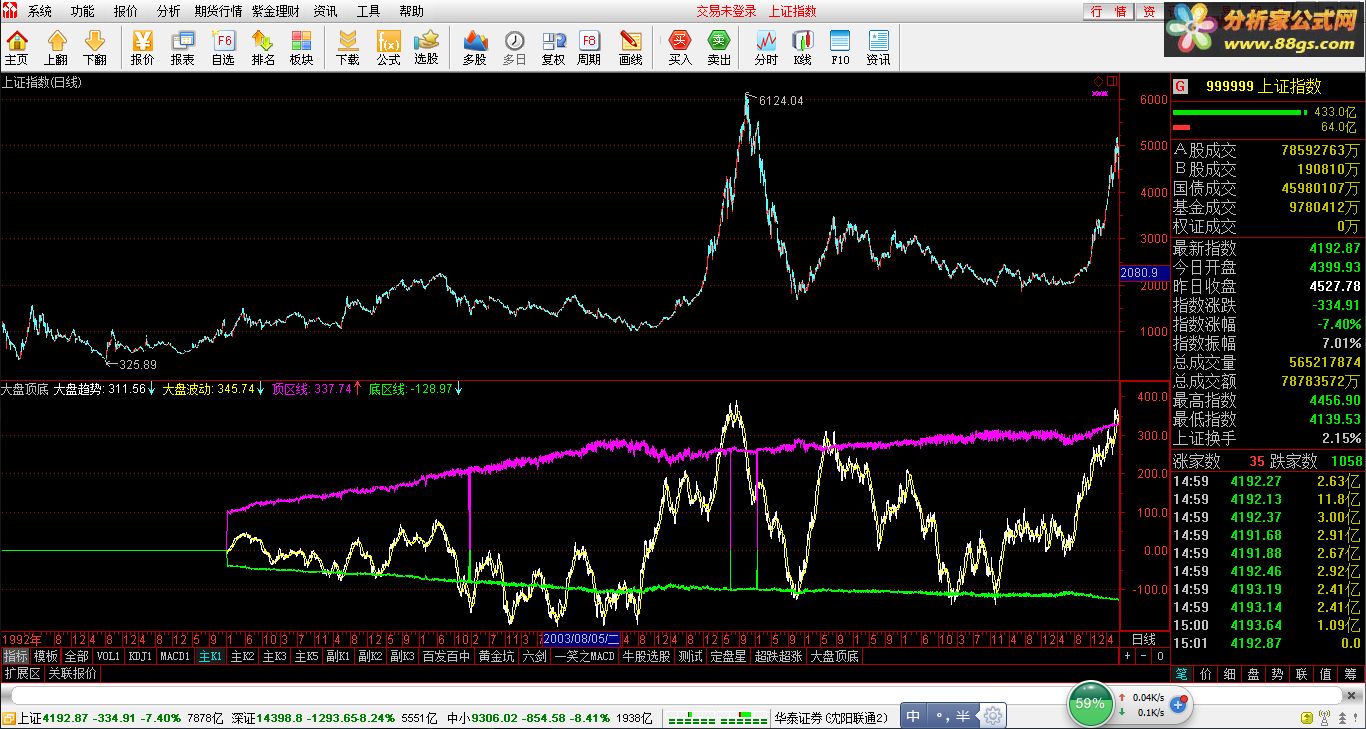Open the 公式 formula icon

click(388, 47)
